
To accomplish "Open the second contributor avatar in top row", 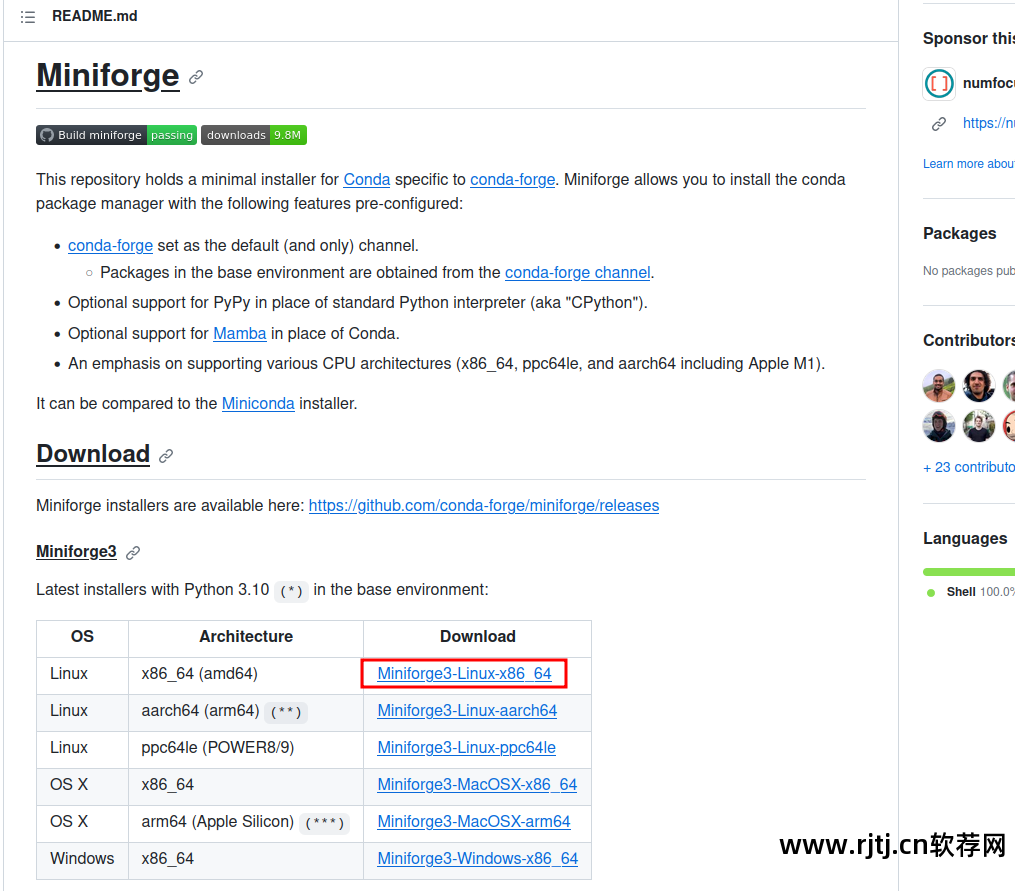I will pyautogui.click(x=979, y=386).
